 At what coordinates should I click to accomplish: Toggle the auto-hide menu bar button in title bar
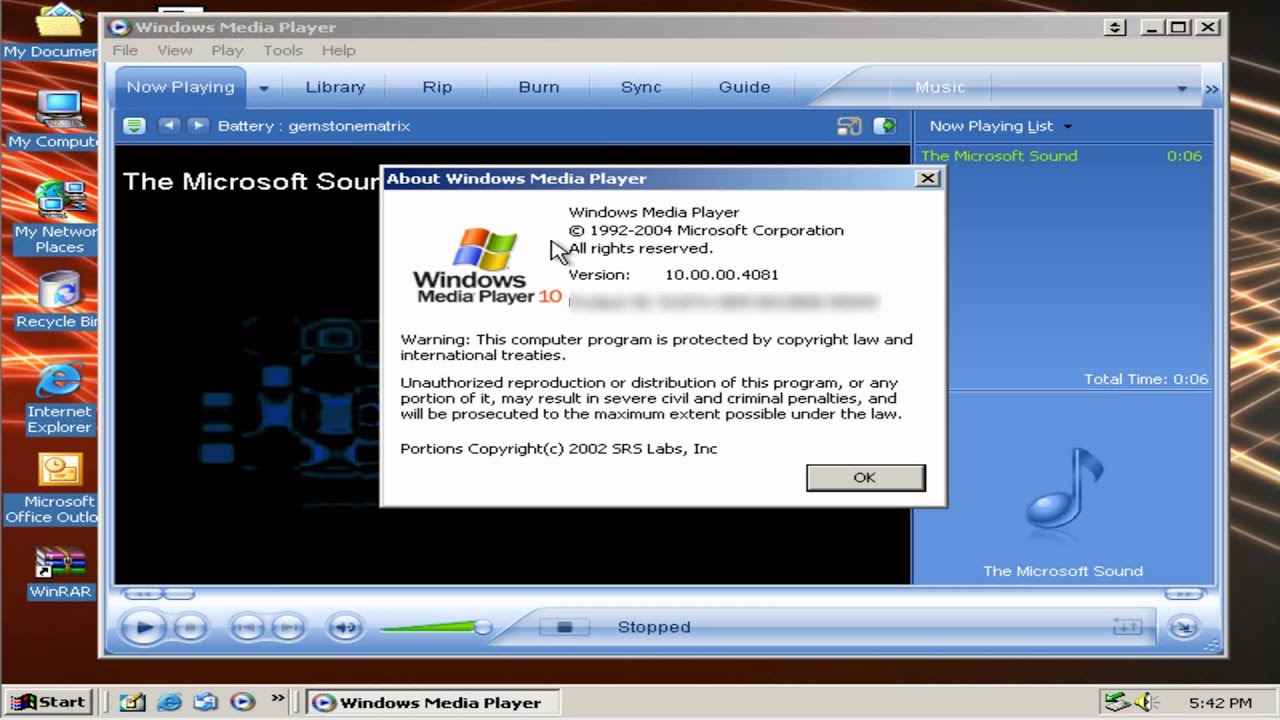pyautogui.click(x=1116, y=27)
